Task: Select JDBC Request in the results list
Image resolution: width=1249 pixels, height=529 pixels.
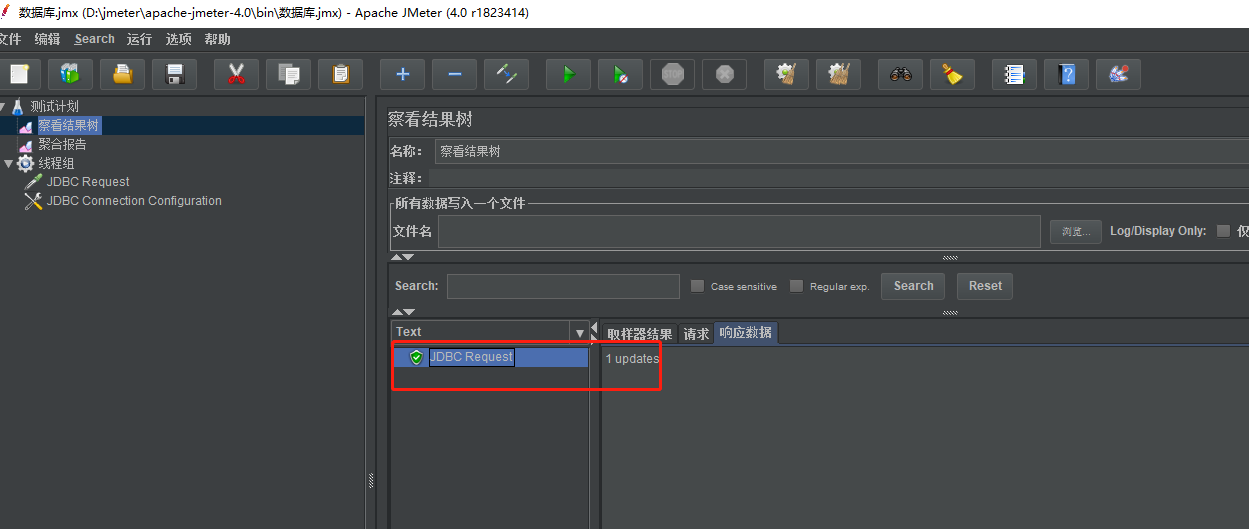Action: [472, 357]
